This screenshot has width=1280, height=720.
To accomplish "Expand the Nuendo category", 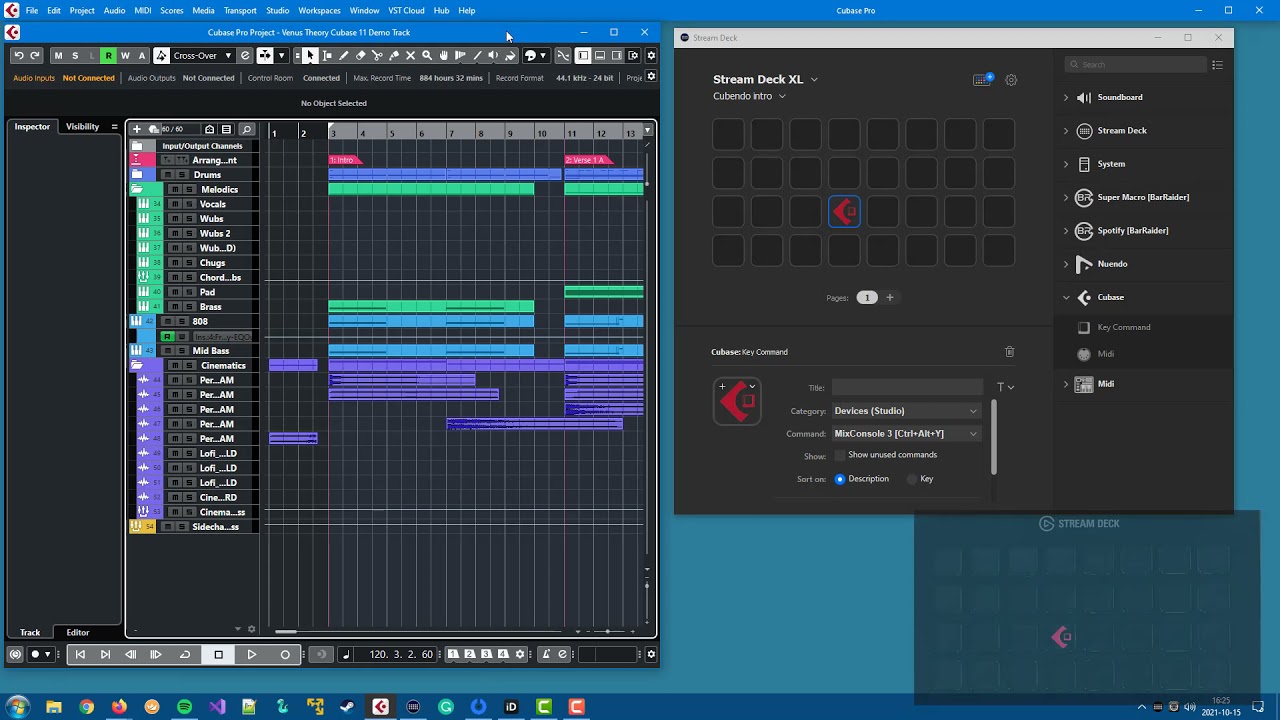I will (x=1066, y=264).
